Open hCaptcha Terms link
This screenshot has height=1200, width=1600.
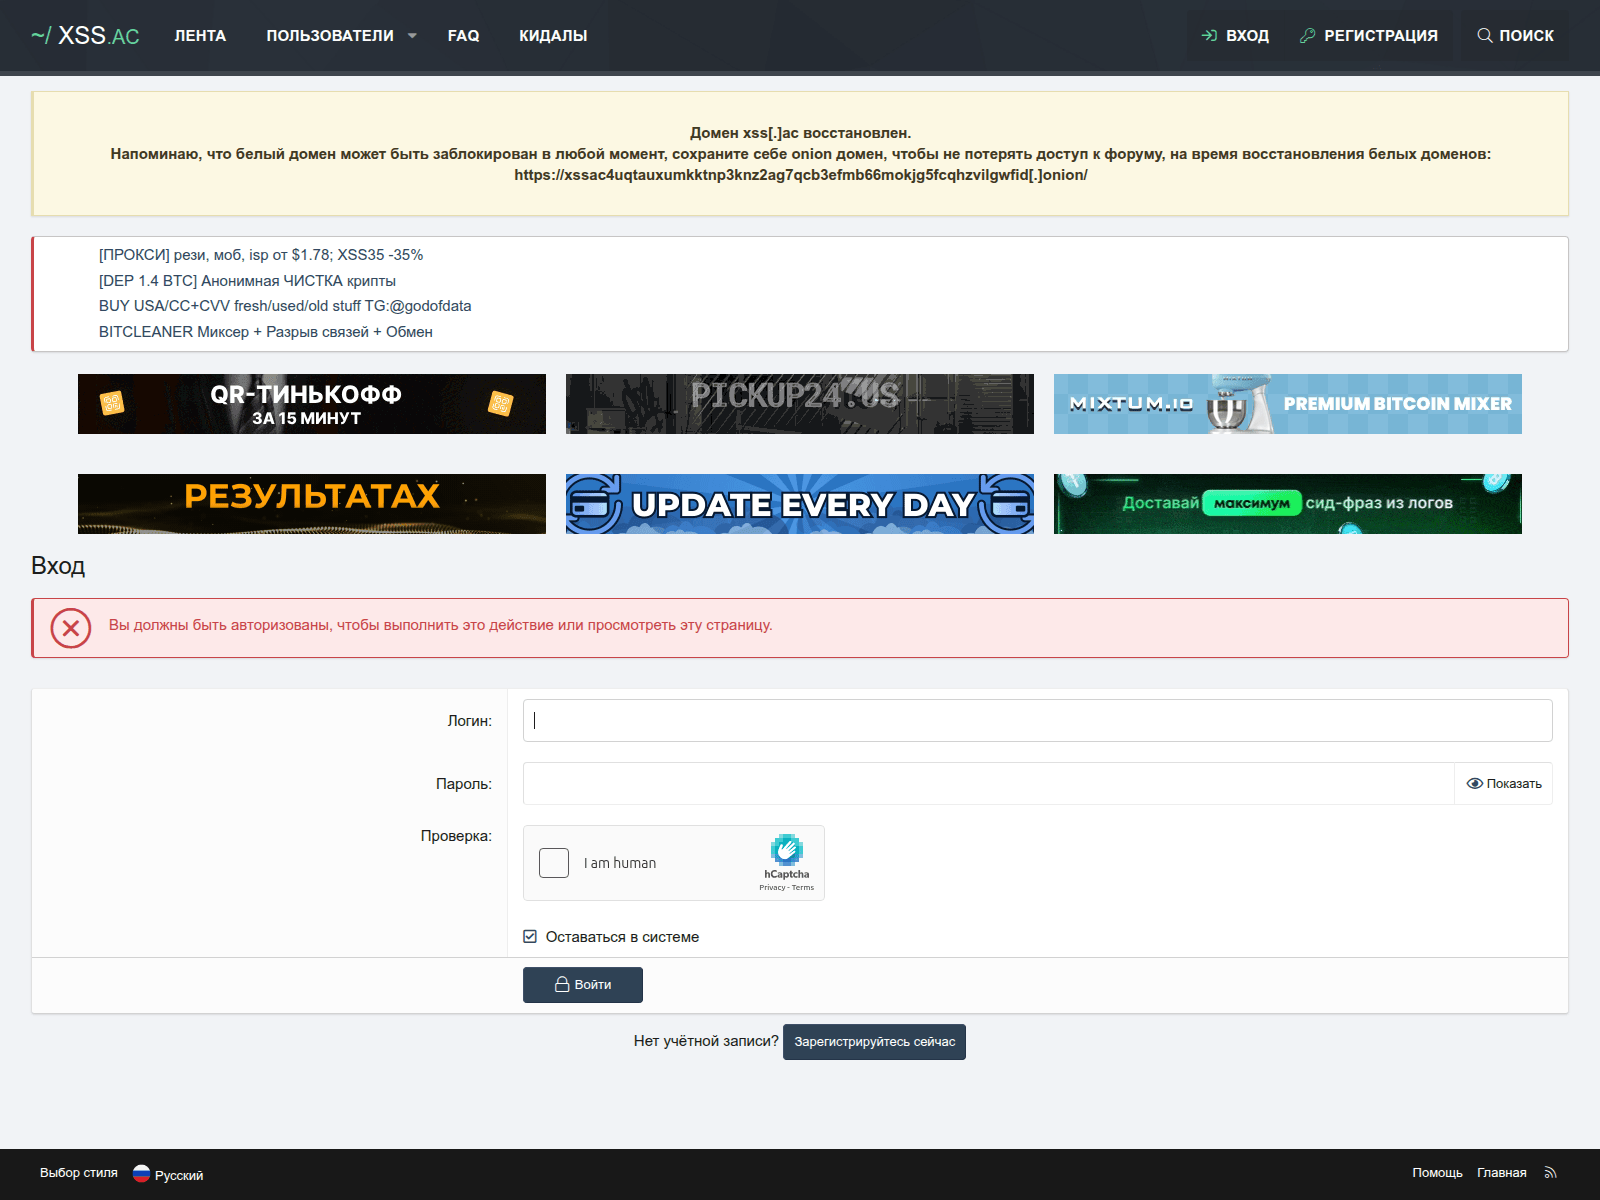pos(803,888)
